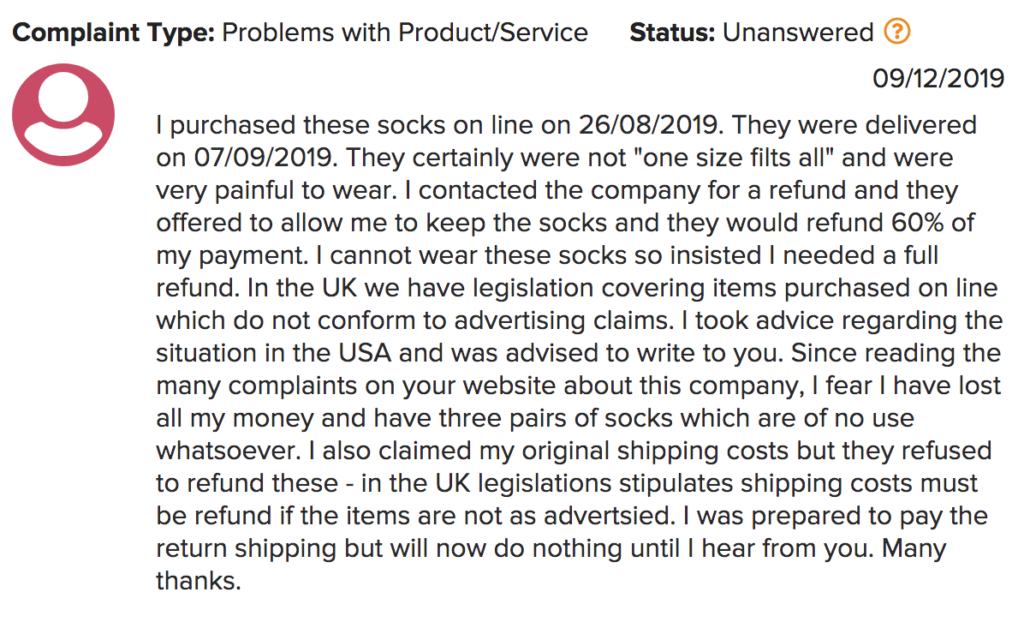1024x622 pixels.
Task: Click the Unanswered status text
Action: pyautogui.click(x=797, y=32)
